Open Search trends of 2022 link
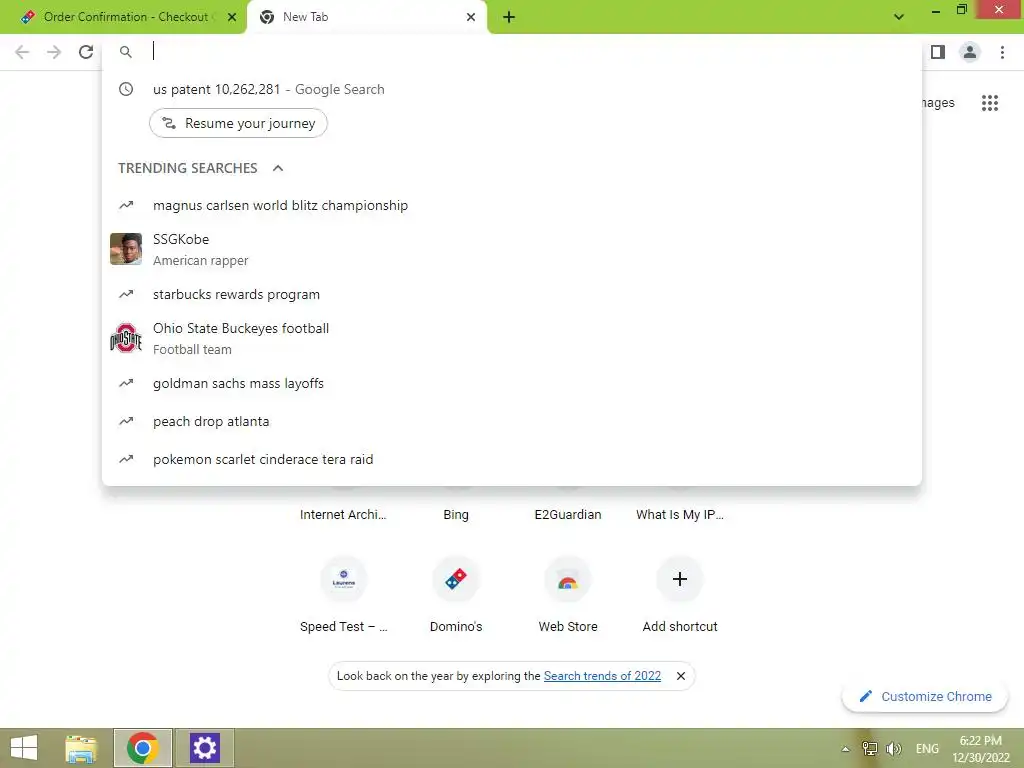1024x768 pixels. pos(602,676)
